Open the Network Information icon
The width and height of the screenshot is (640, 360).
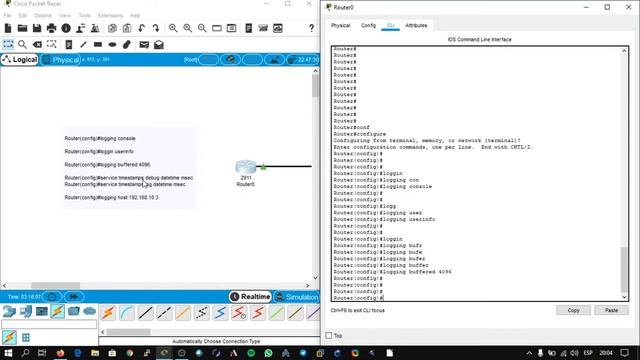(66, 28)
